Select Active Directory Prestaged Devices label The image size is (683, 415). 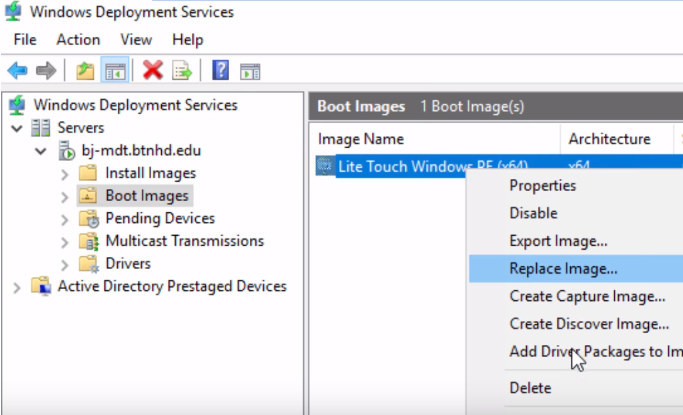tap(172, 286)
